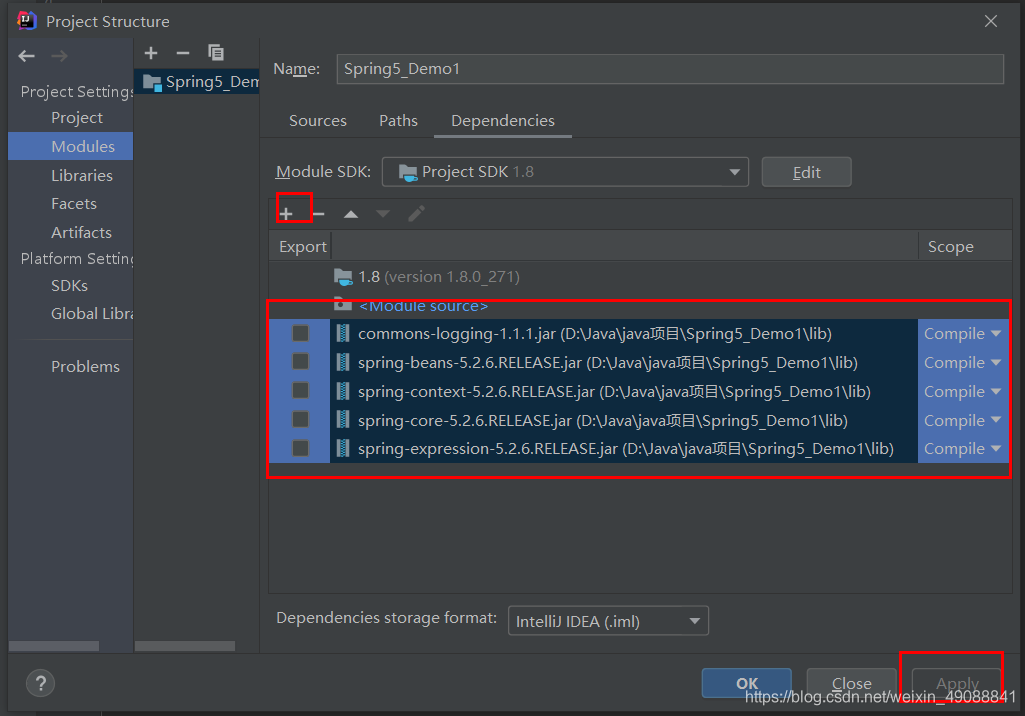Remove selected module with minus icon
The height and width of the screenshot is (716, 1025).
coord(183,53)
